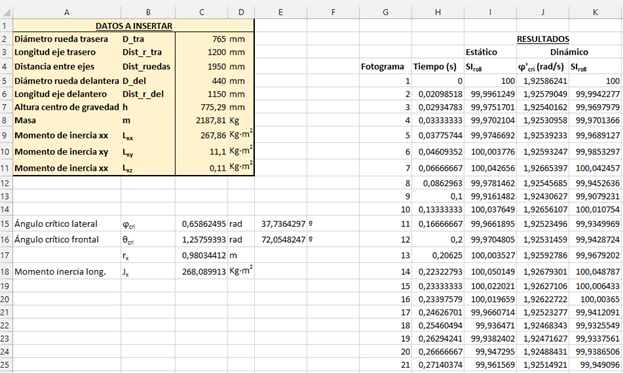
Task: Select the value 1,92679301 cell
Action: click(x=543, y=272)
